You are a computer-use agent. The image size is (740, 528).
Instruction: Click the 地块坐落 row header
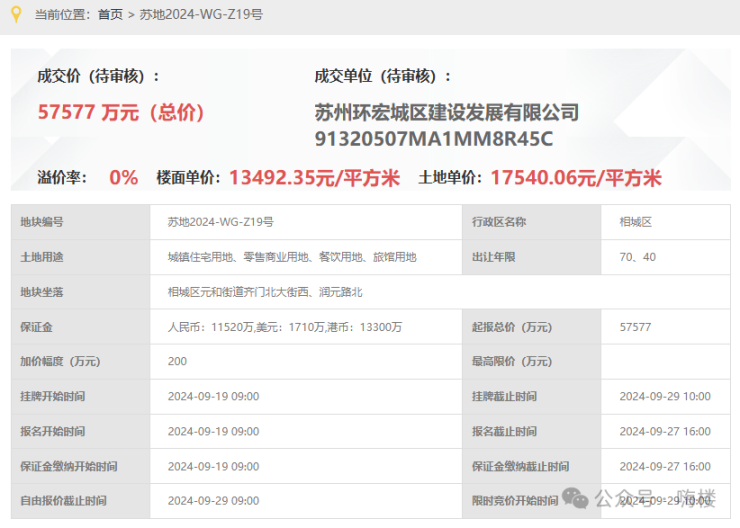pos(81,292)
